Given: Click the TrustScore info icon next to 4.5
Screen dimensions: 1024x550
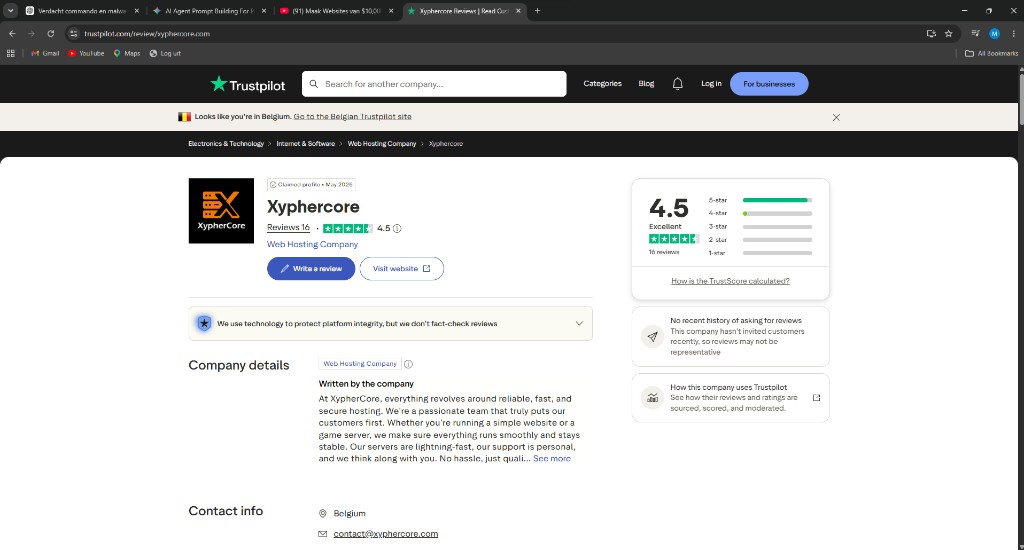Looking at the screenshot, I should [x=397, y=229].
